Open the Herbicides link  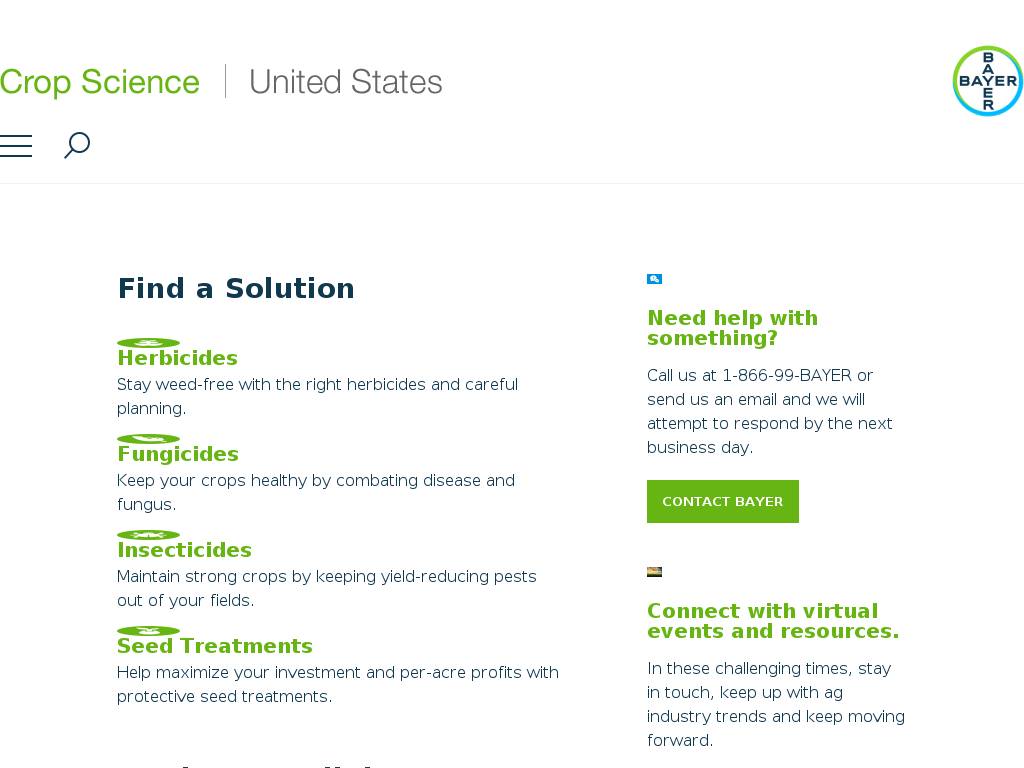pyautogui.click(x=177, y=358)
